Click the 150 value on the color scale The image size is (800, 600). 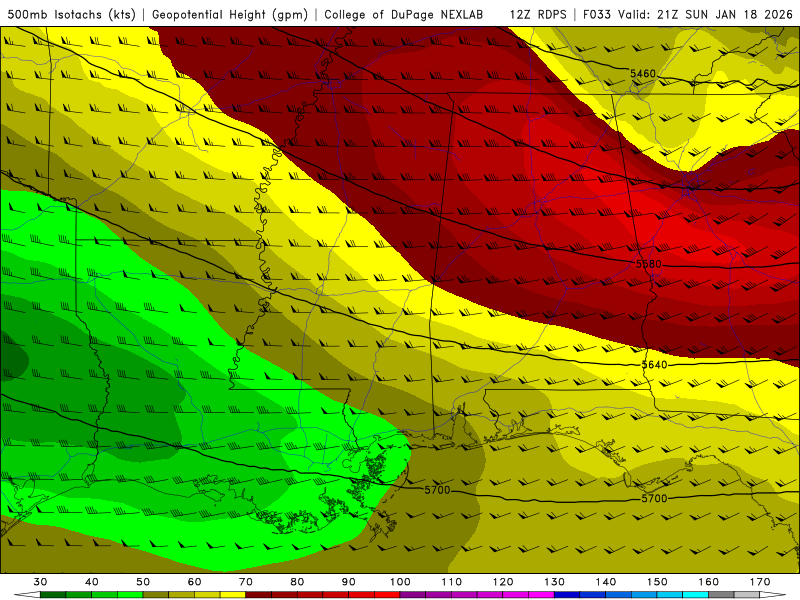click(x=657, y=582)
